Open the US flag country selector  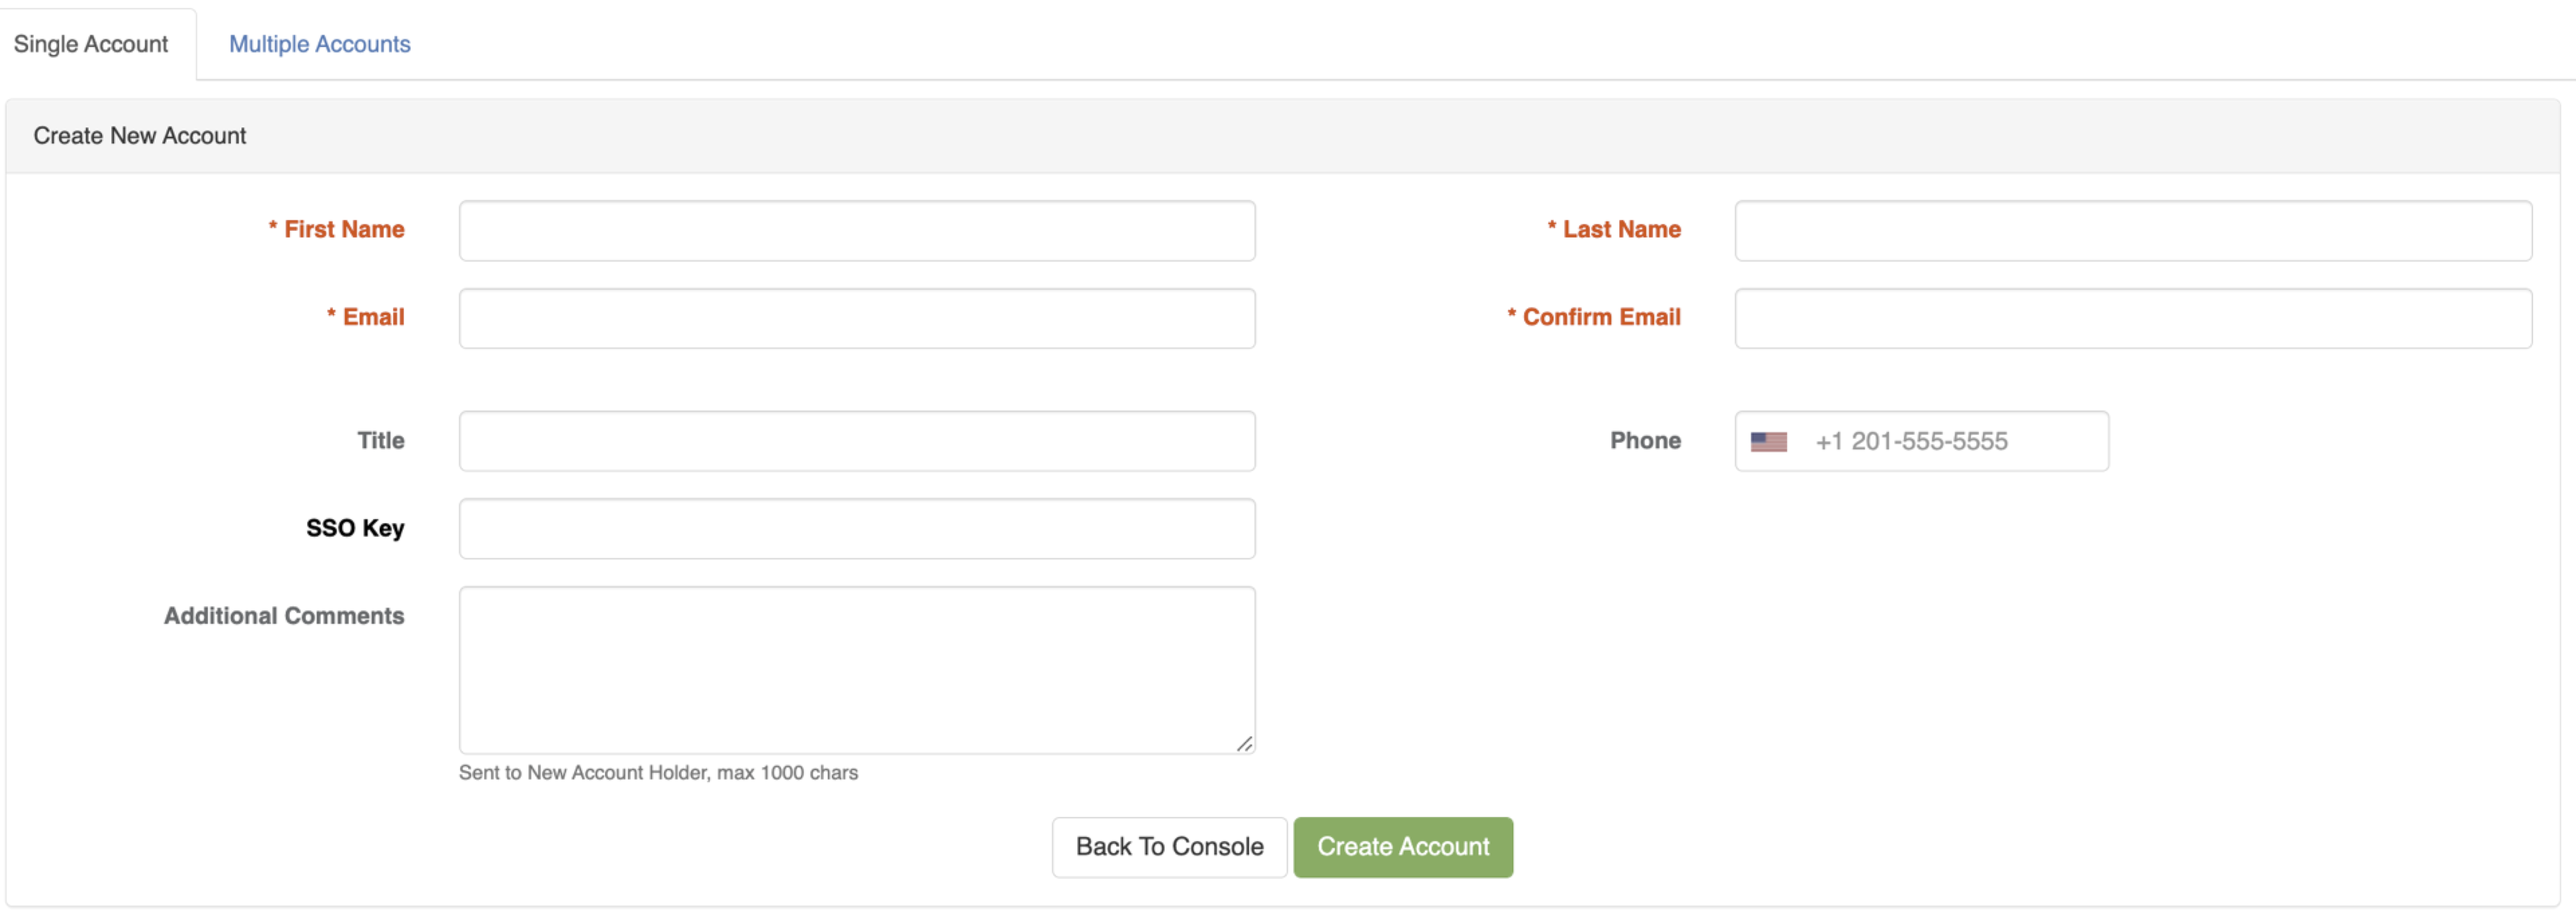pyautogui.click(x=1768, y=441)
